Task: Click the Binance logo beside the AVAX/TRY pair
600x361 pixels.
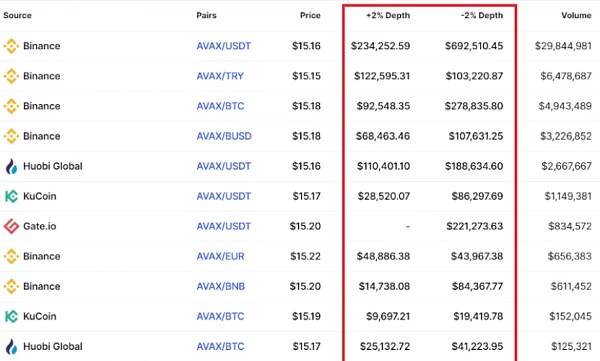Action: pyautogui.click(x=11, y=76)
